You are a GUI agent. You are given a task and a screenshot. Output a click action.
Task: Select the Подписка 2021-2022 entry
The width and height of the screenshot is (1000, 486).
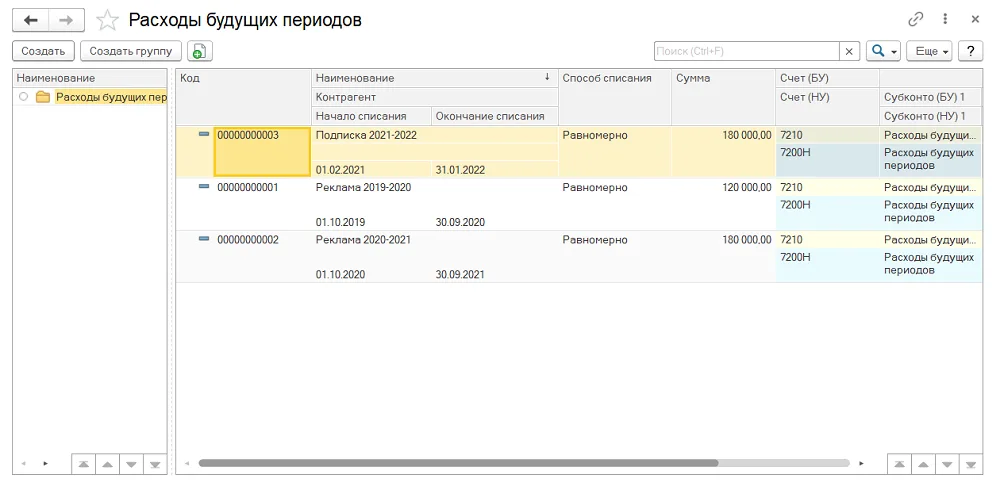coord(366,135)
